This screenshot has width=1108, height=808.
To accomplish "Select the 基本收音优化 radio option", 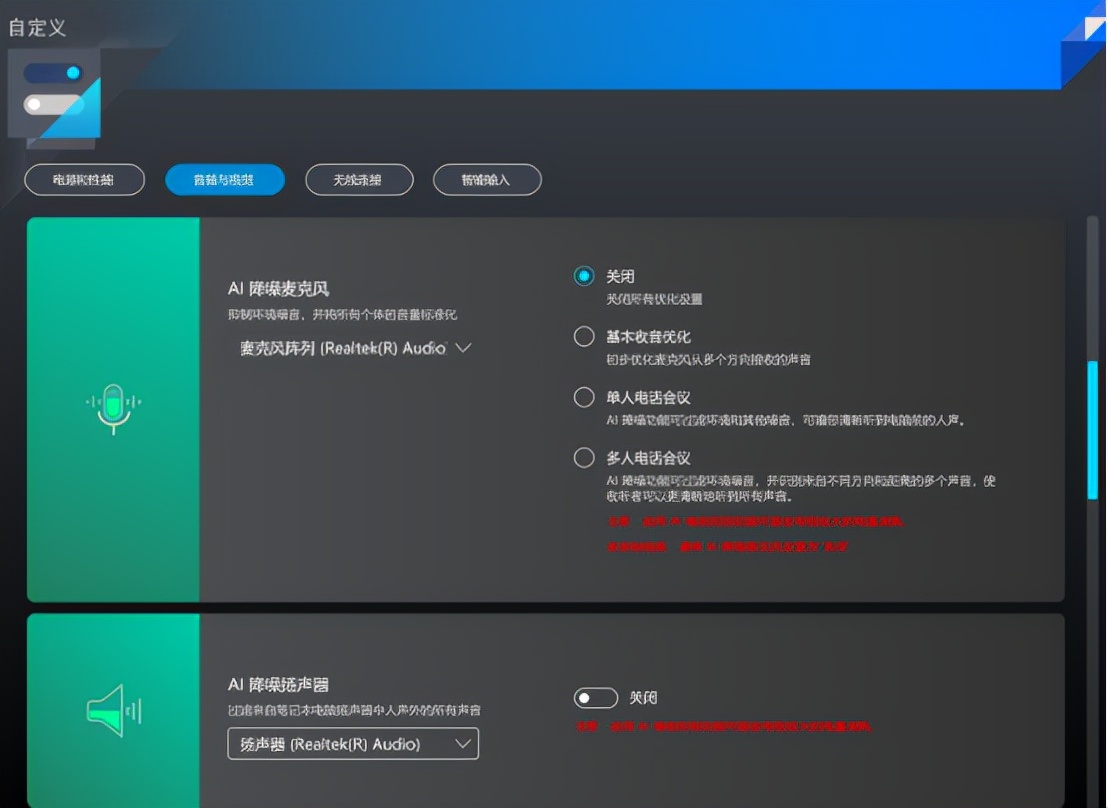I will point(584,337).
